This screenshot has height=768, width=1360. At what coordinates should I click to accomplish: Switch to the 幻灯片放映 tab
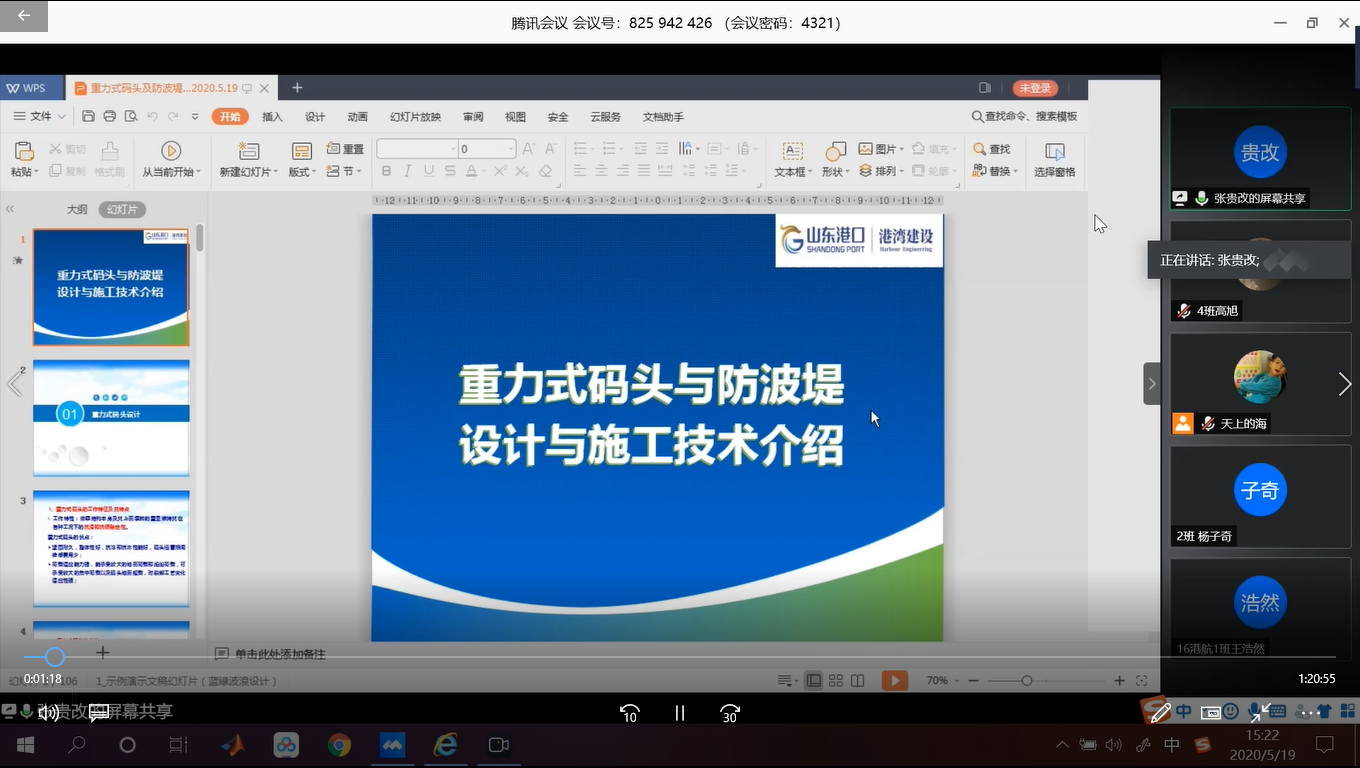415,117
